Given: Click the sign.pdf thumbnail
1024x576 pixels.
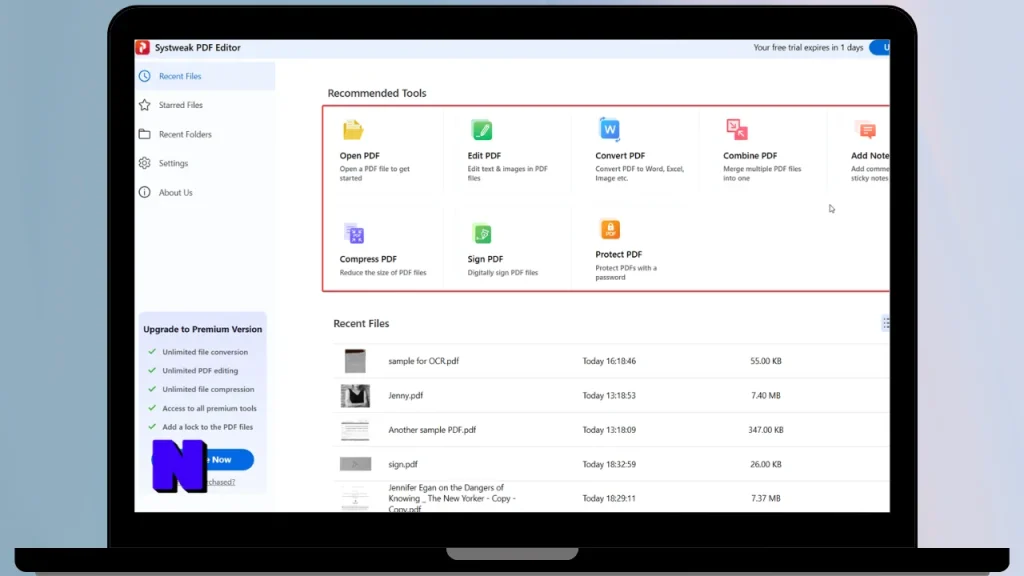Looking at the screenshot, I should click(355, 464).
